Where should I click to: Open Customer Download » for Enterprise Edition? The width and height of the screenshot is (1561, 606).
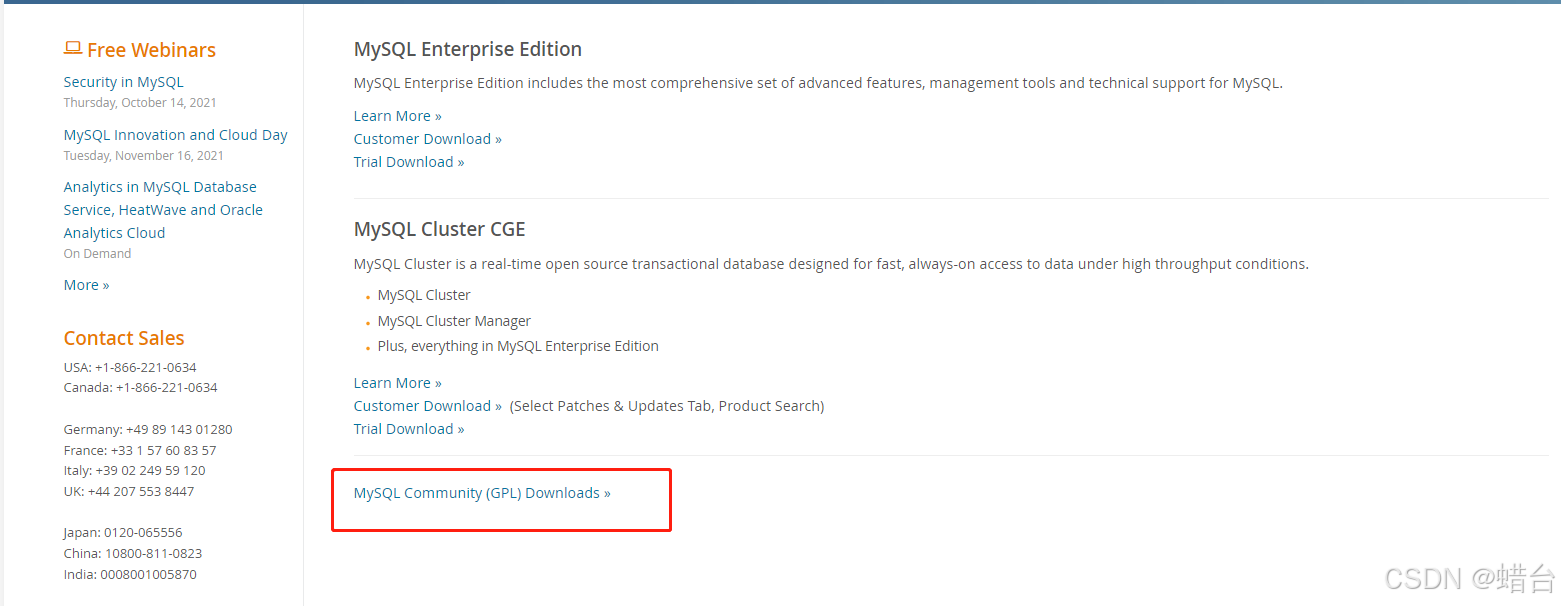click(427, 139)
